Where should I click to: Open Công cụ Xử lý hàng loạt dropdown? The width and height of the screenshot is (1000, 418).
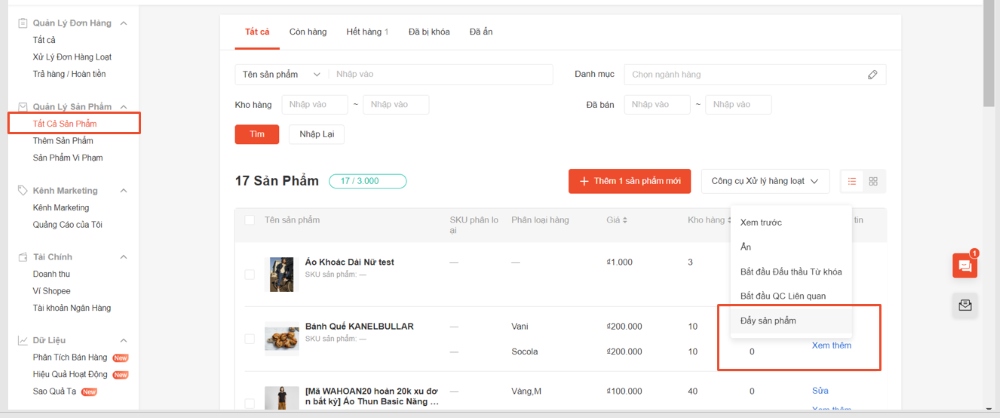[765, 181]
